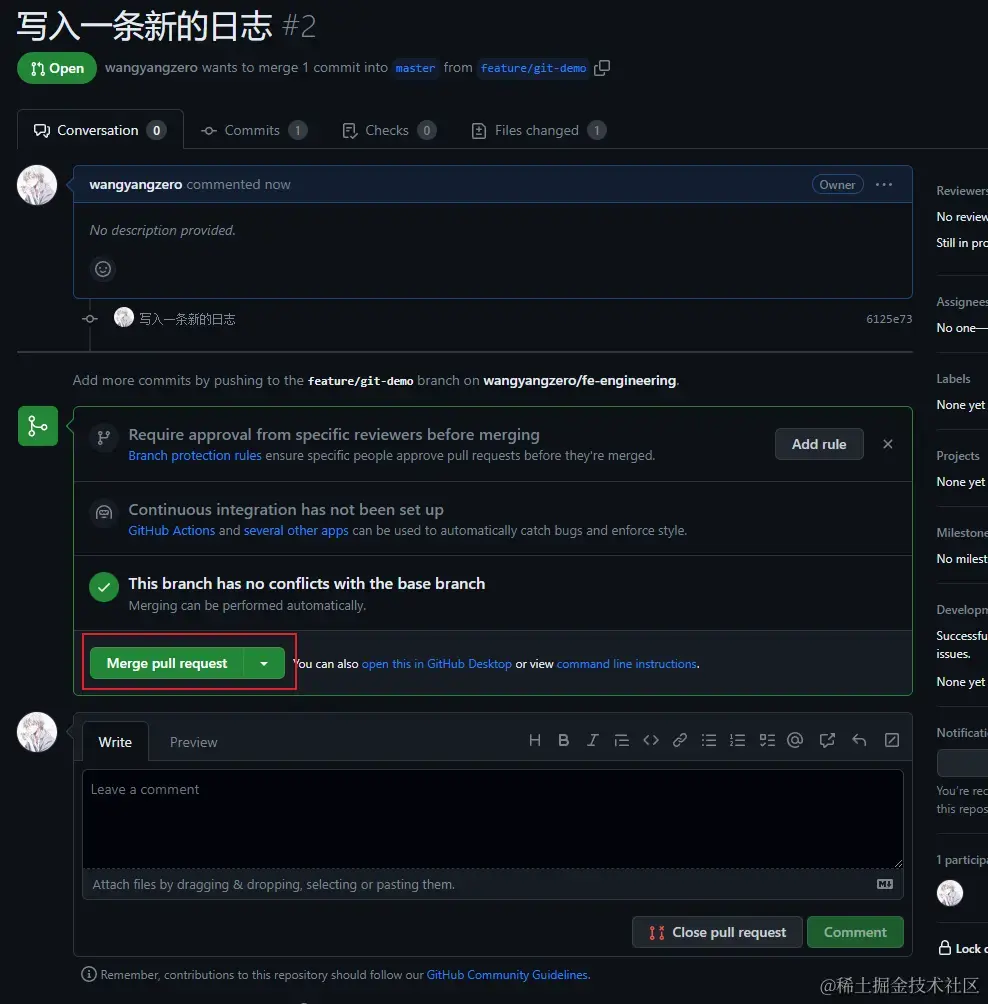Insert a quote block
The image size is (988, 1004).
click(621, 741)
